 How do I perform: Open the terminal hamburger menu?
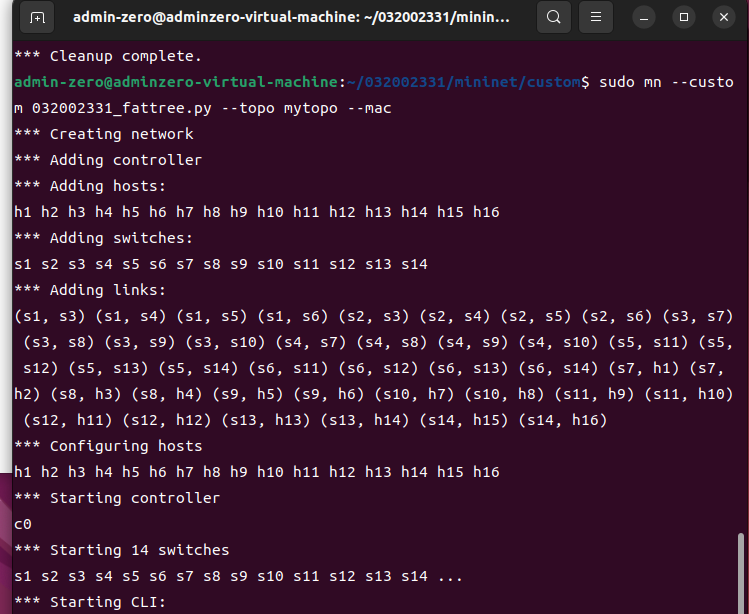596,17
